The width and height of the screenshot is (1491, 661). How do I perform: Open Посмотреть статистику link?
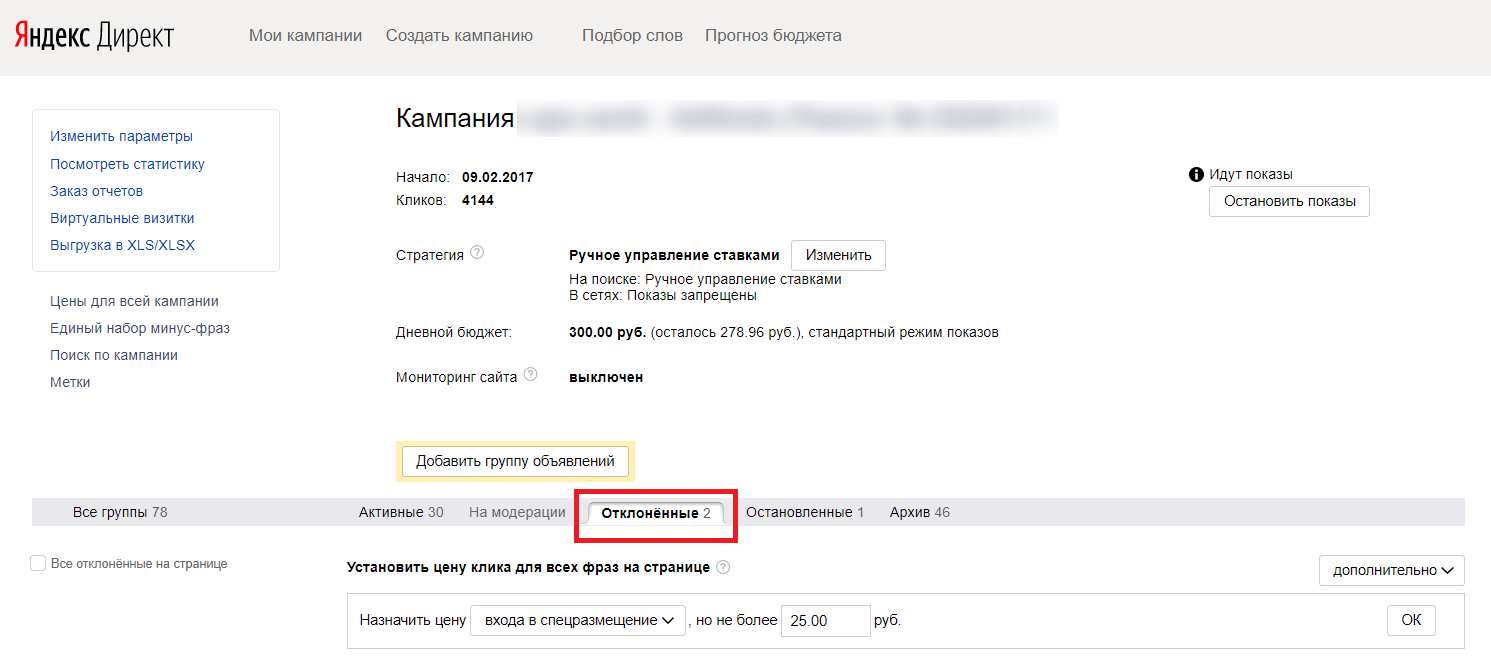point(127,164)
